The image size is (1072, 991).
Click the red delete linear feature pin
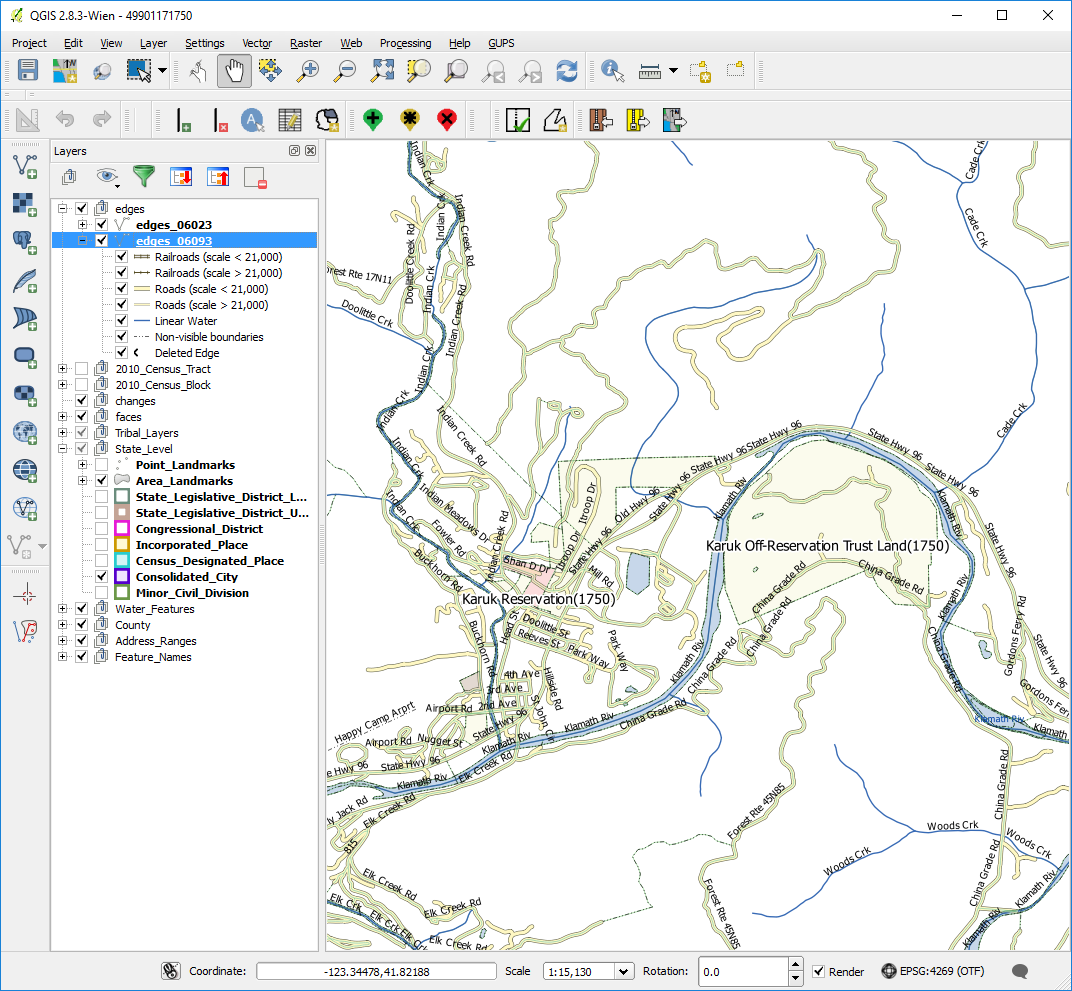tap(447, 120)
